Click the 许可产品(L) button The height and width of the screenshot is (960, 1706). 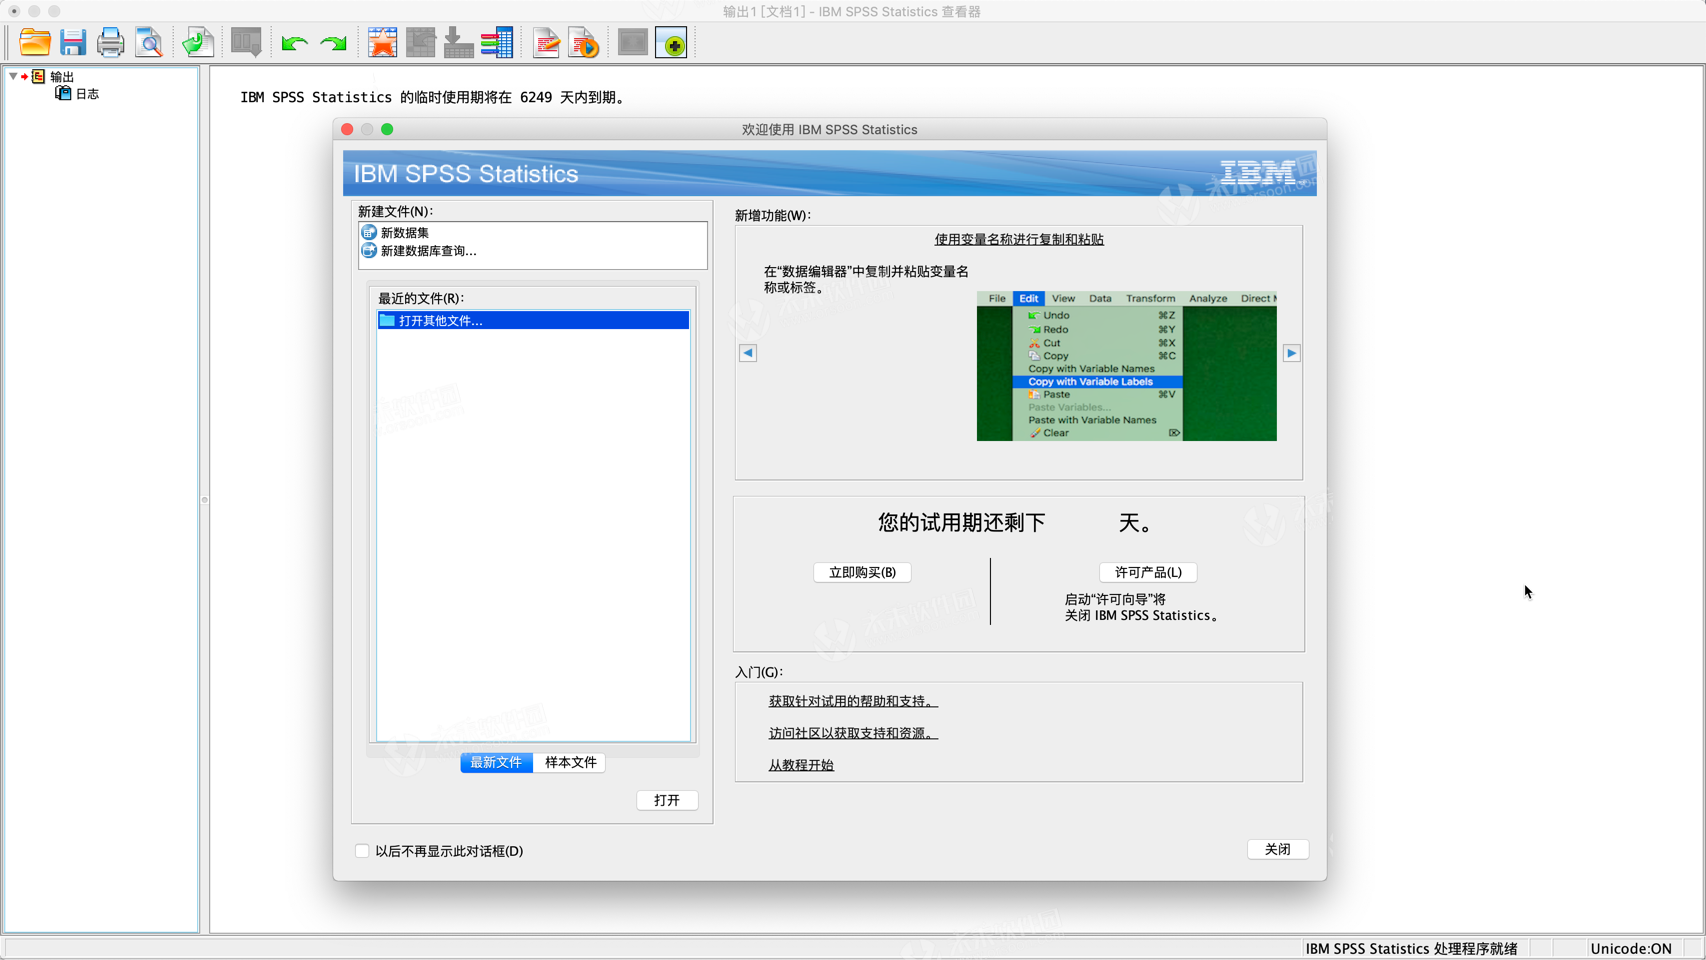(1148, 572)
